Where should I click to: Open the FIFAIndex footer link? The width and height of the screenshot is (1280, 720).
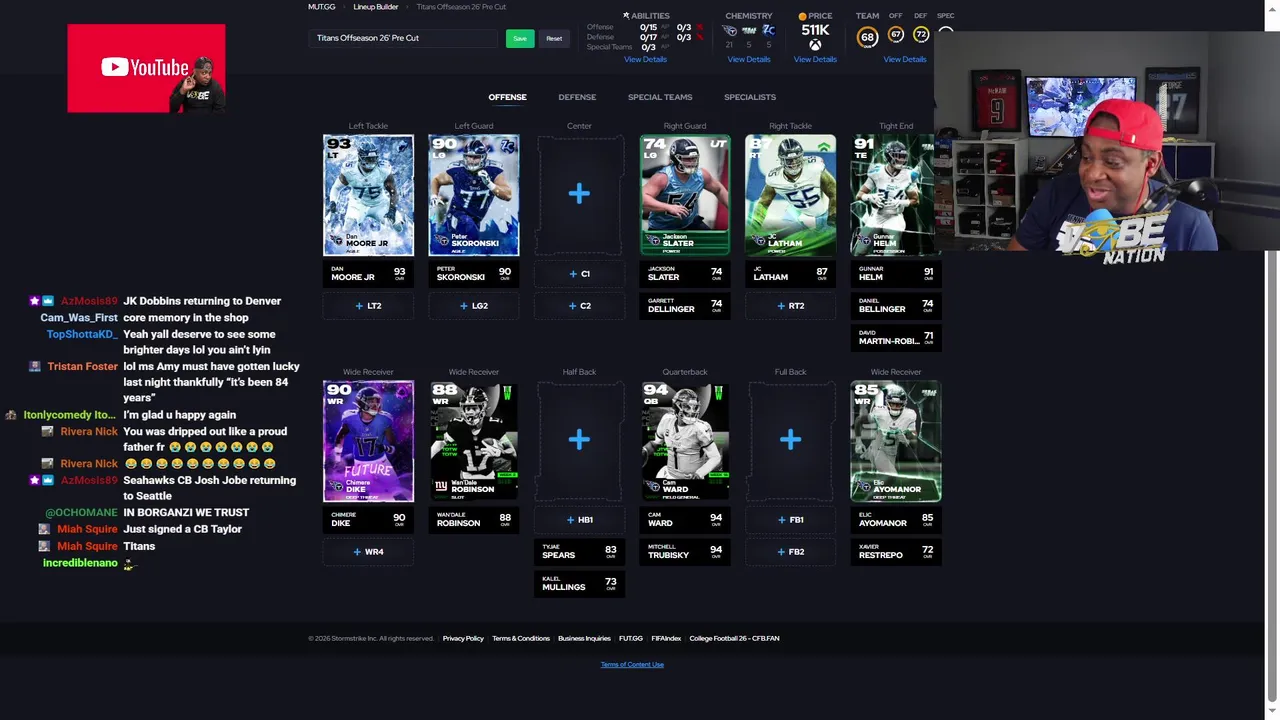click(x=666, y=639)
